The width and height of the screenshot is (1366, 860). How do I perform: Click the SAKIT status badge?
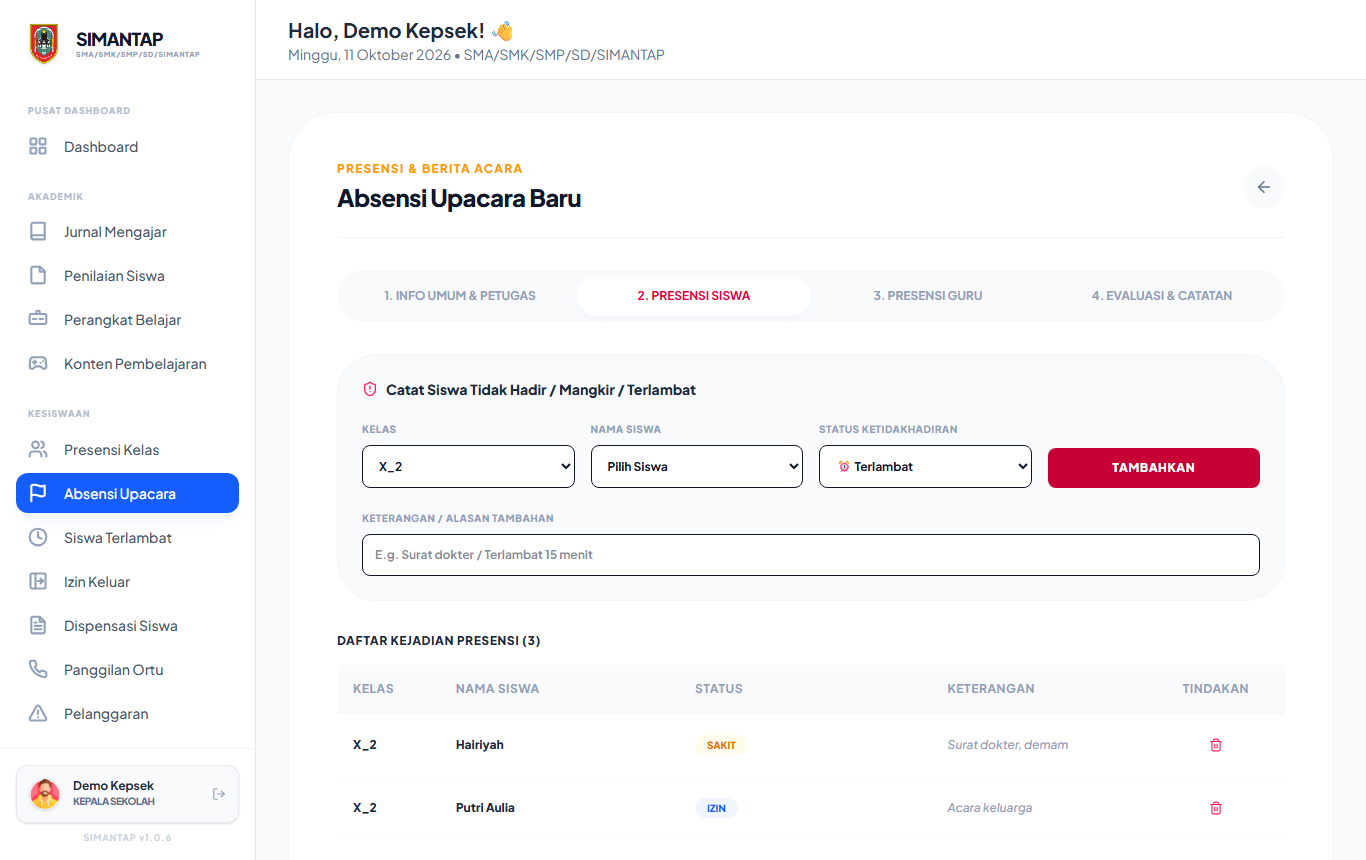721,745
